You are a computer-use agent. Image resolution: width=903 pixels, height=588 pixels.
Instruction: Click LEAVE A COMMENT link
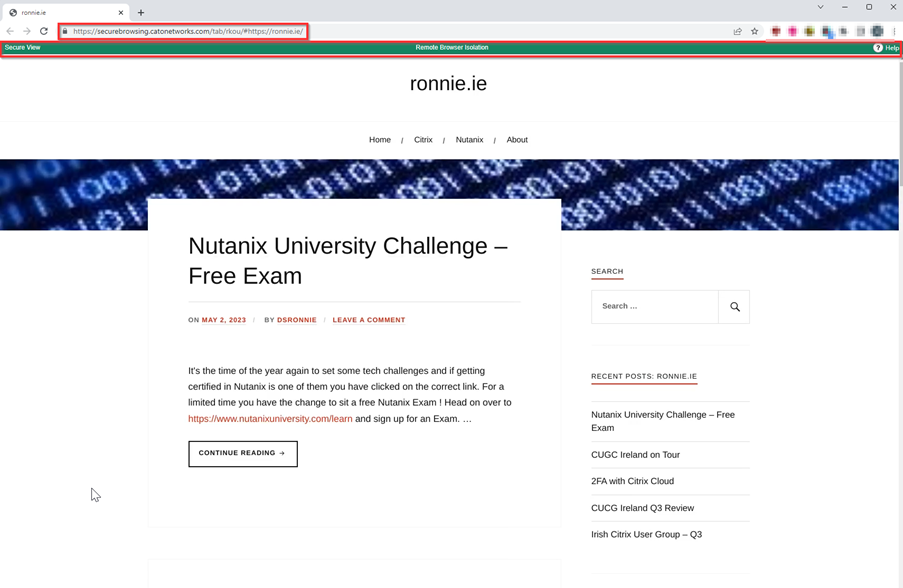369,320
